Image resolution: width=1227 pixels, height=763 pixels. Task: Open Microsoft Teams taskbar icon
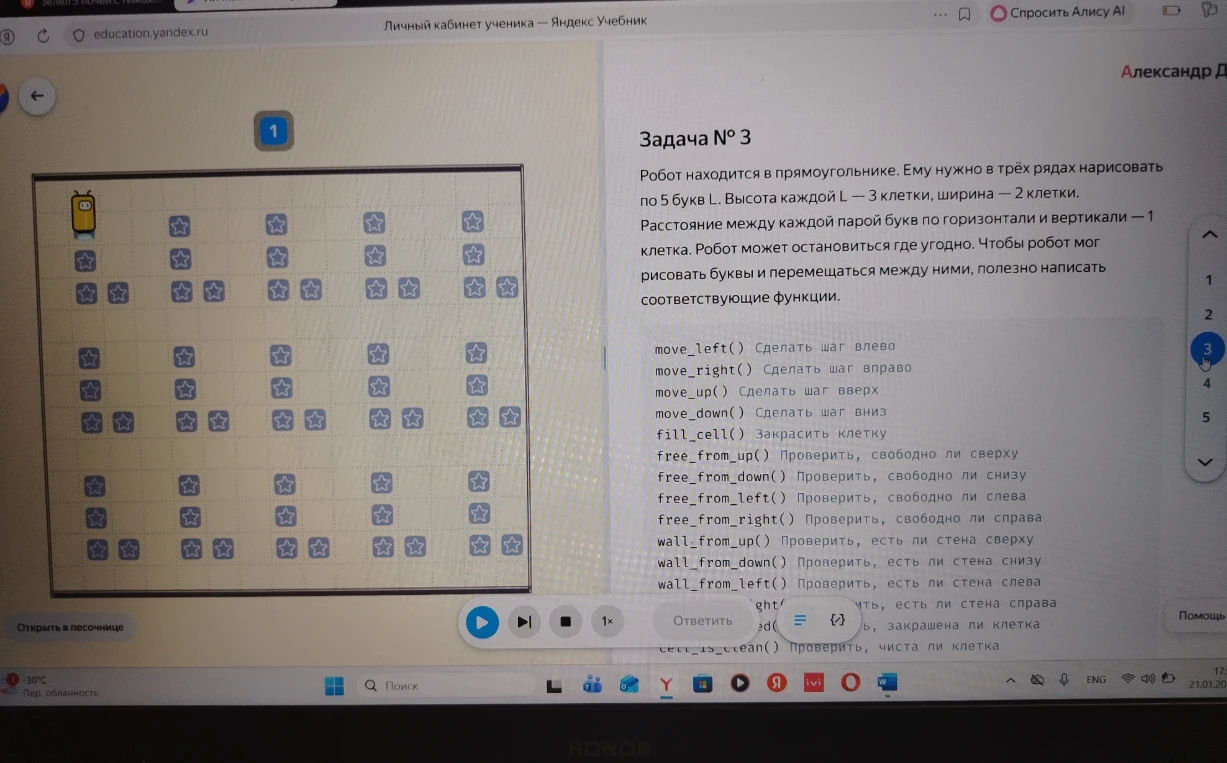pyautogui.click(x=592, y=685)
